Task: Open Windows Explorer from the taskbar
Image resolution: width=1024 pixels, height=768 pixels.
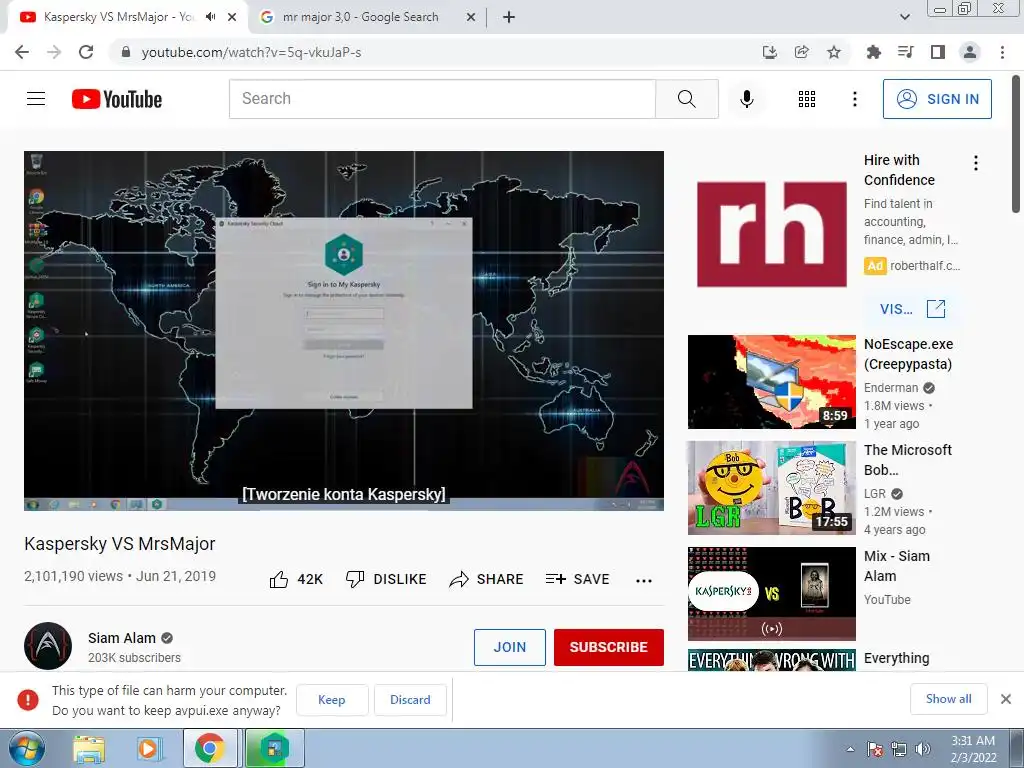Action: [x=89, y=748]
